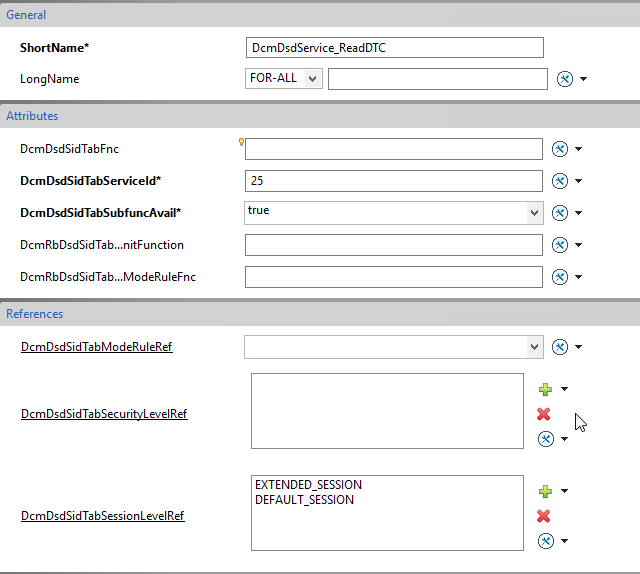Click the tool icon beside LongName field

(564, 79)
